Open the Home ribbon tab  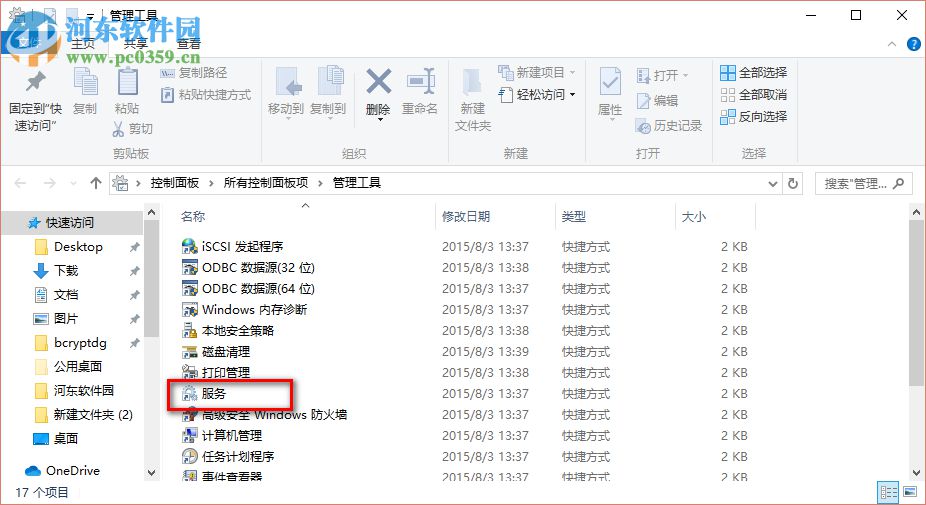point(83,44)
